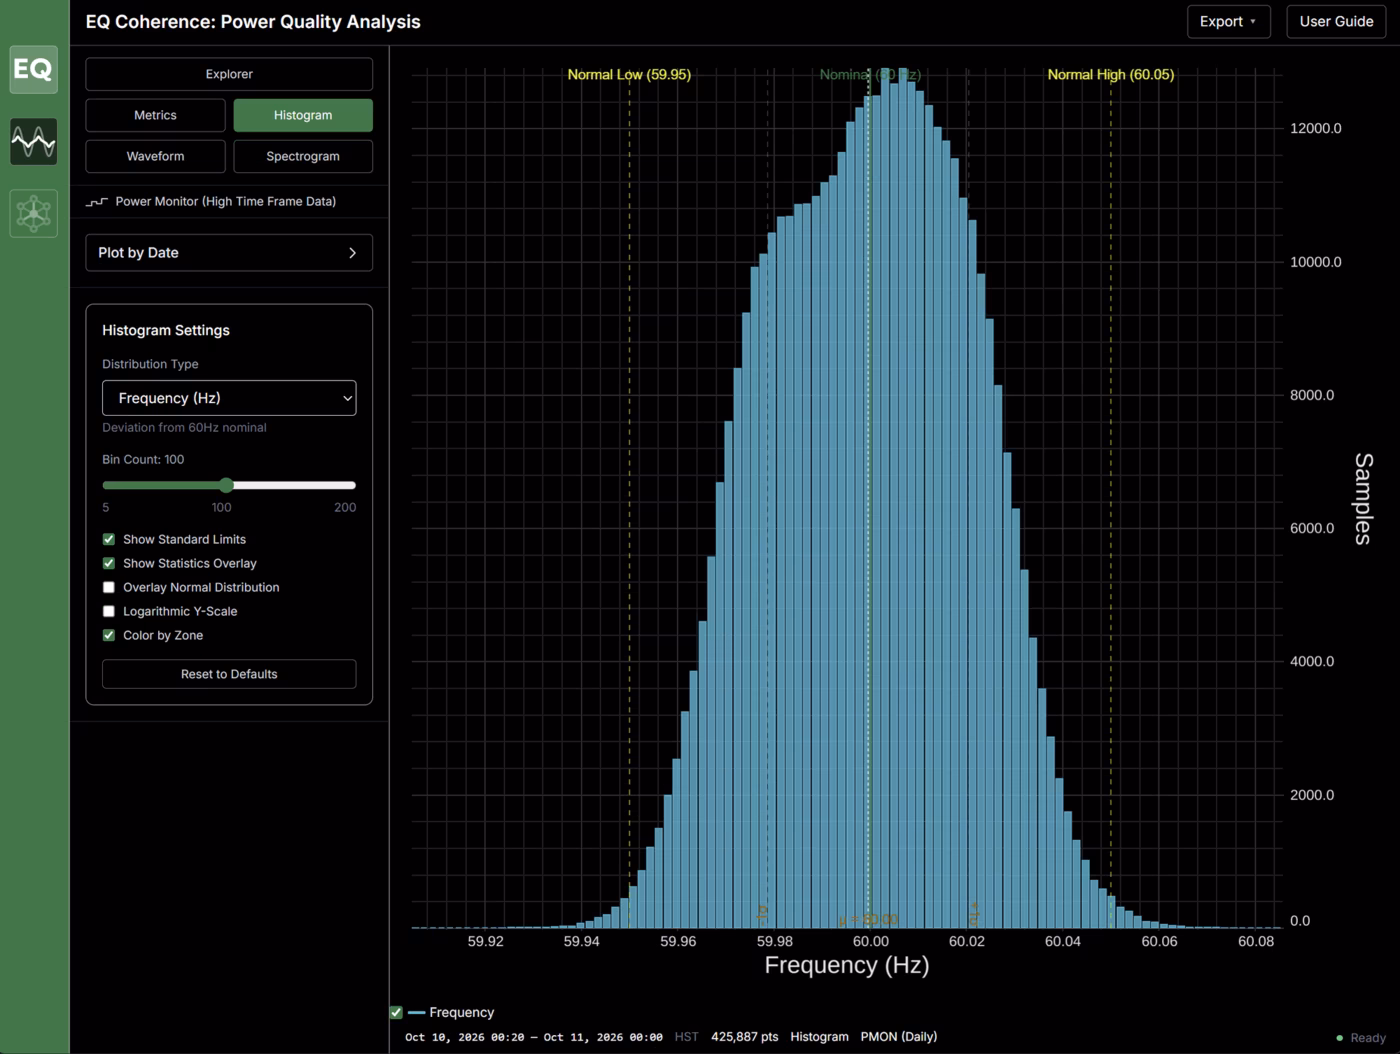Click the Deviation from 60Hz nominal hint
The image size is (1400, 1054).
coord(184,428)
